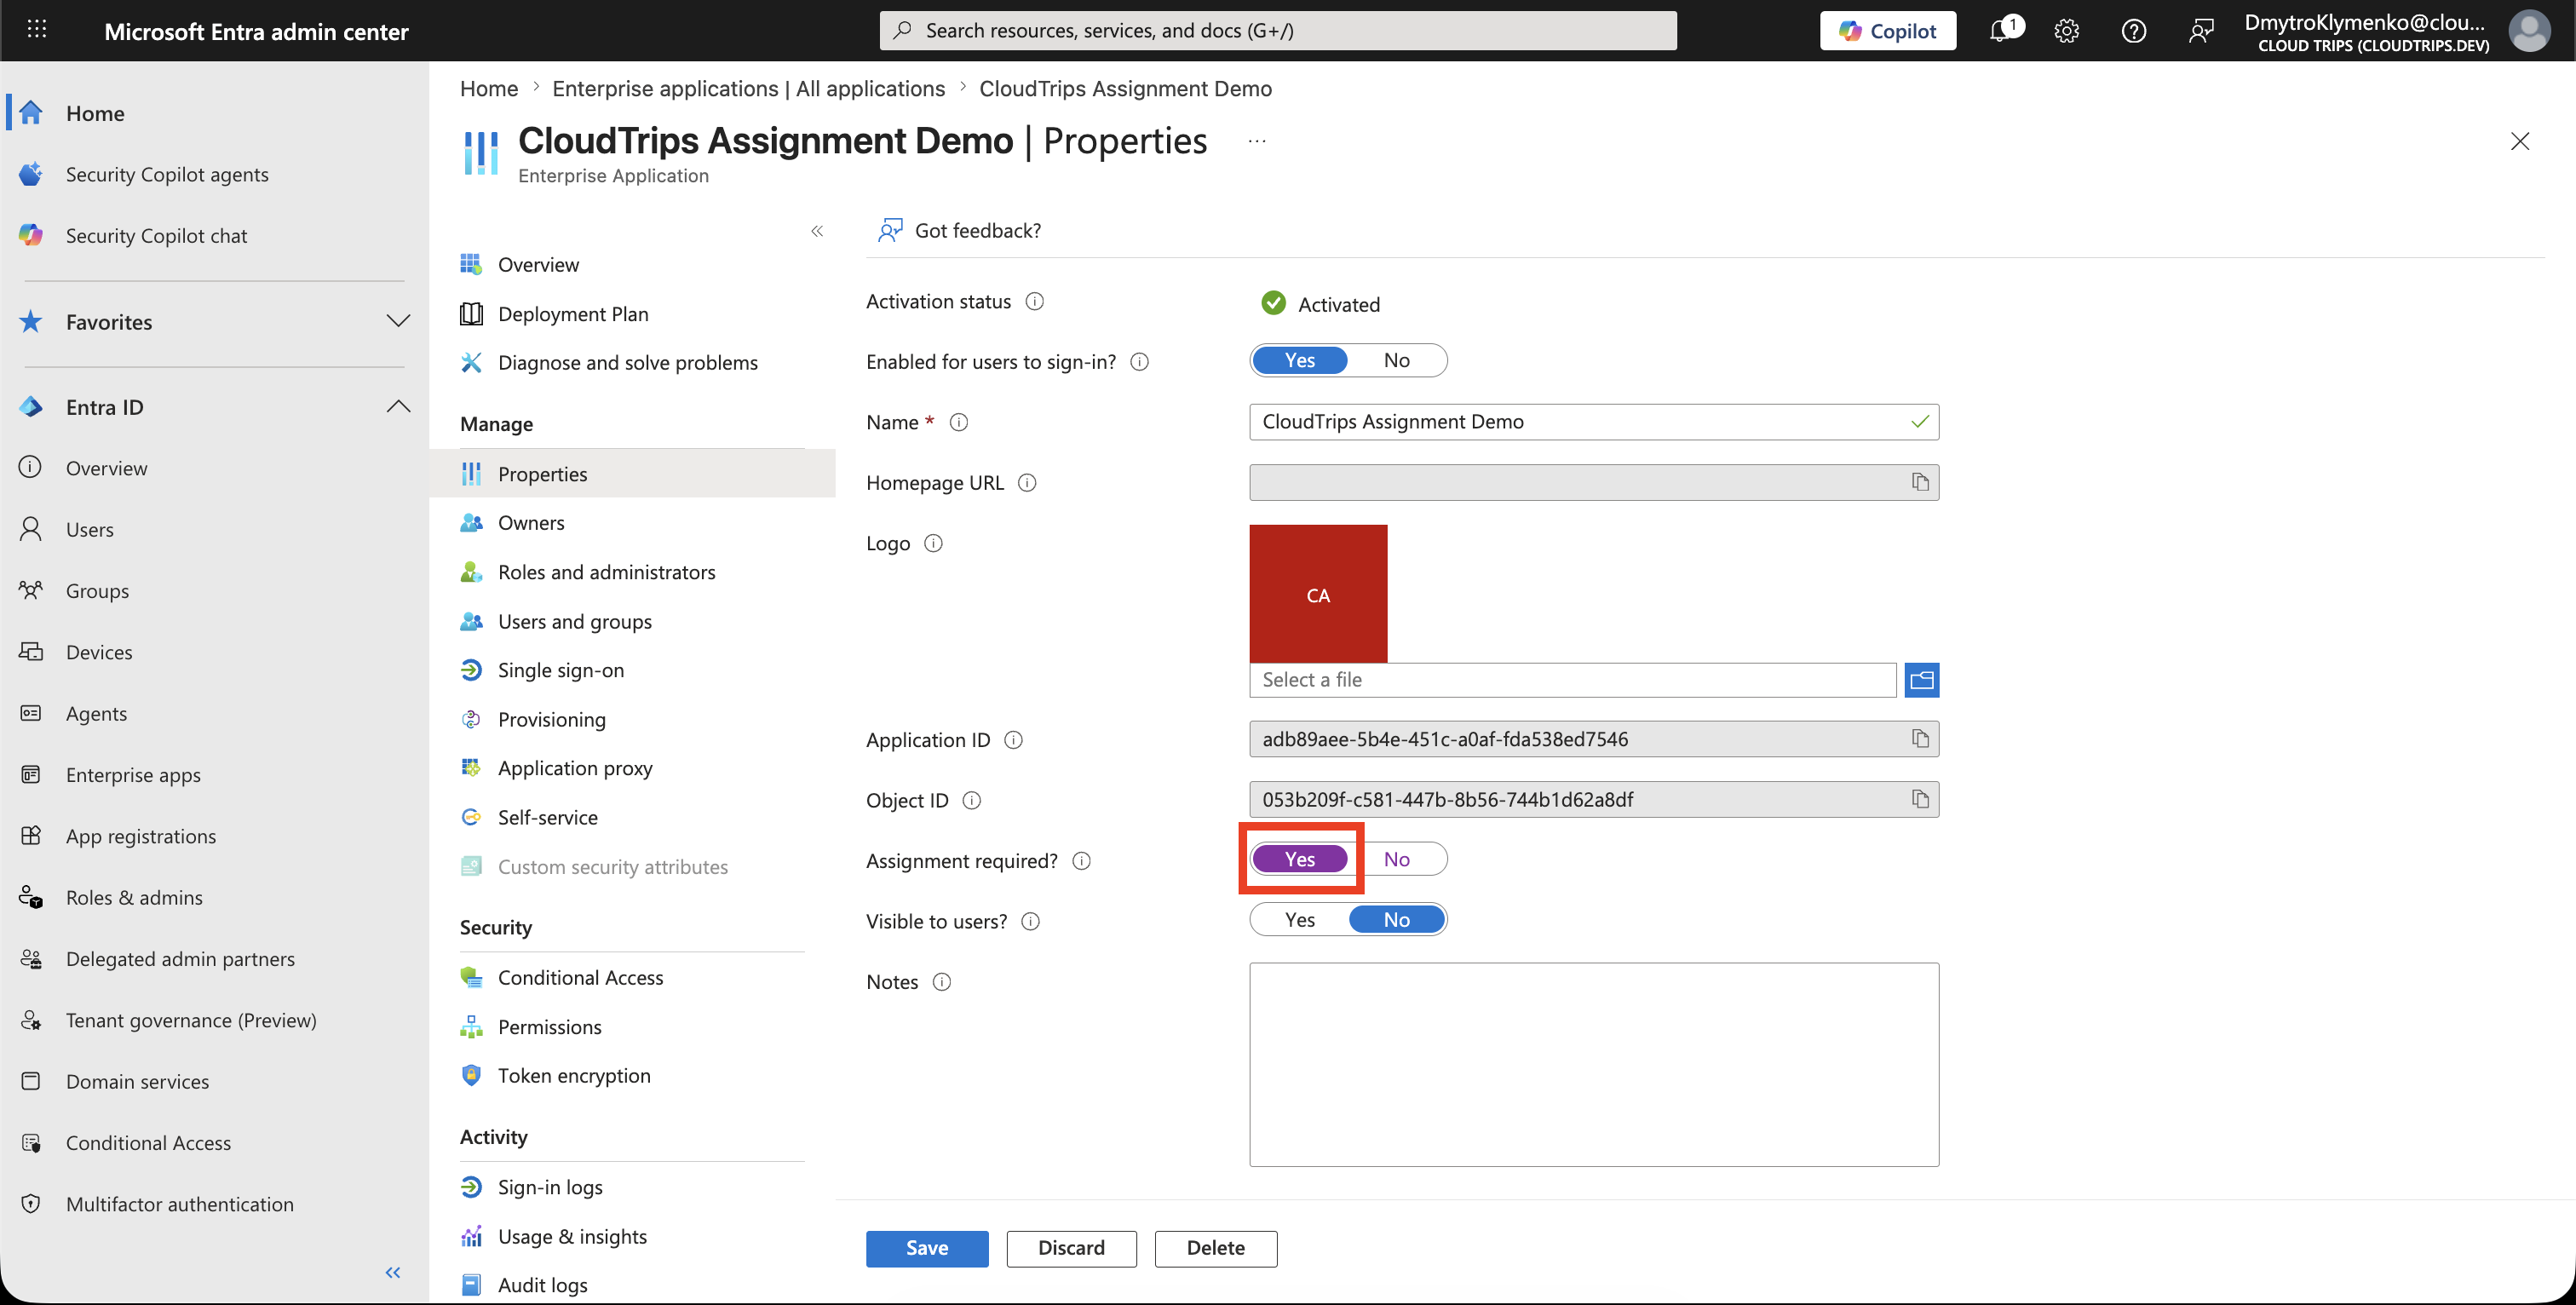The image size is (2576, 1305).
Task: Copy the Application ID value
Action: [x=1920, y=739]
